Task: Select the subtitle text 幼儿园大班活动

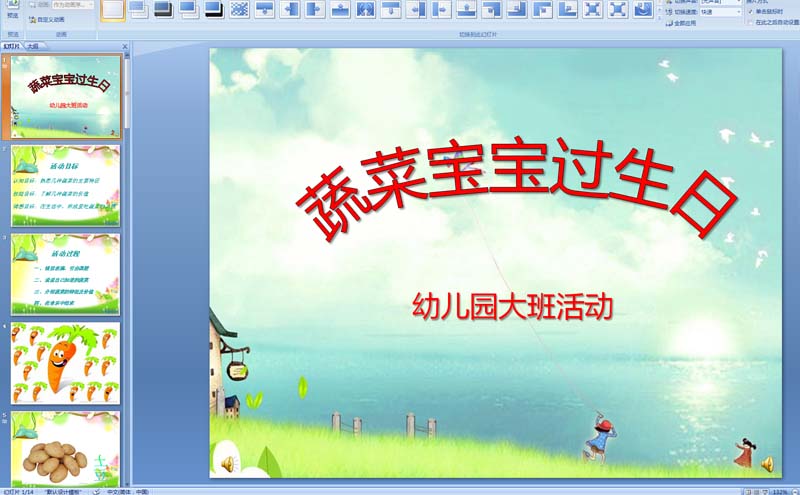Action: pos(512,306)
